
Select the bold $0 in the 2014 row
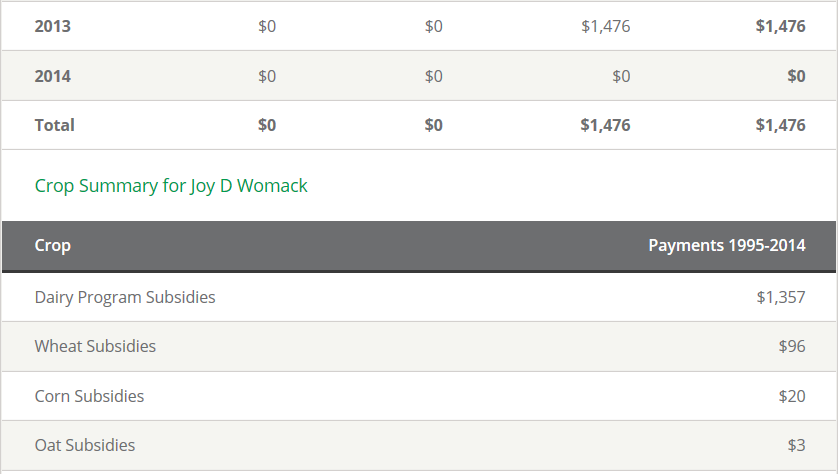(x=796, y=76)
